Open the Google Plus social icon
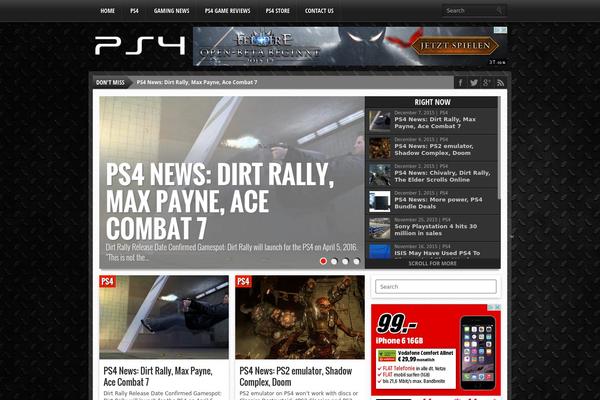 tap(487, 83)
